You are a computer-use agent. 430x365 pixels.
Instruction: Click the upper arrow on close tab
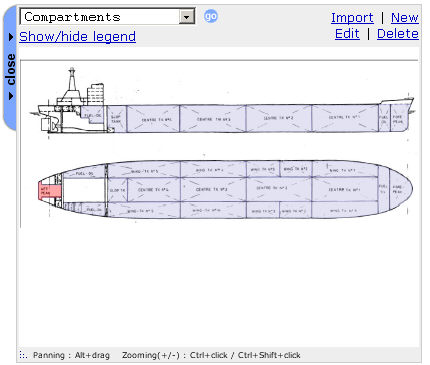point(11,37)
